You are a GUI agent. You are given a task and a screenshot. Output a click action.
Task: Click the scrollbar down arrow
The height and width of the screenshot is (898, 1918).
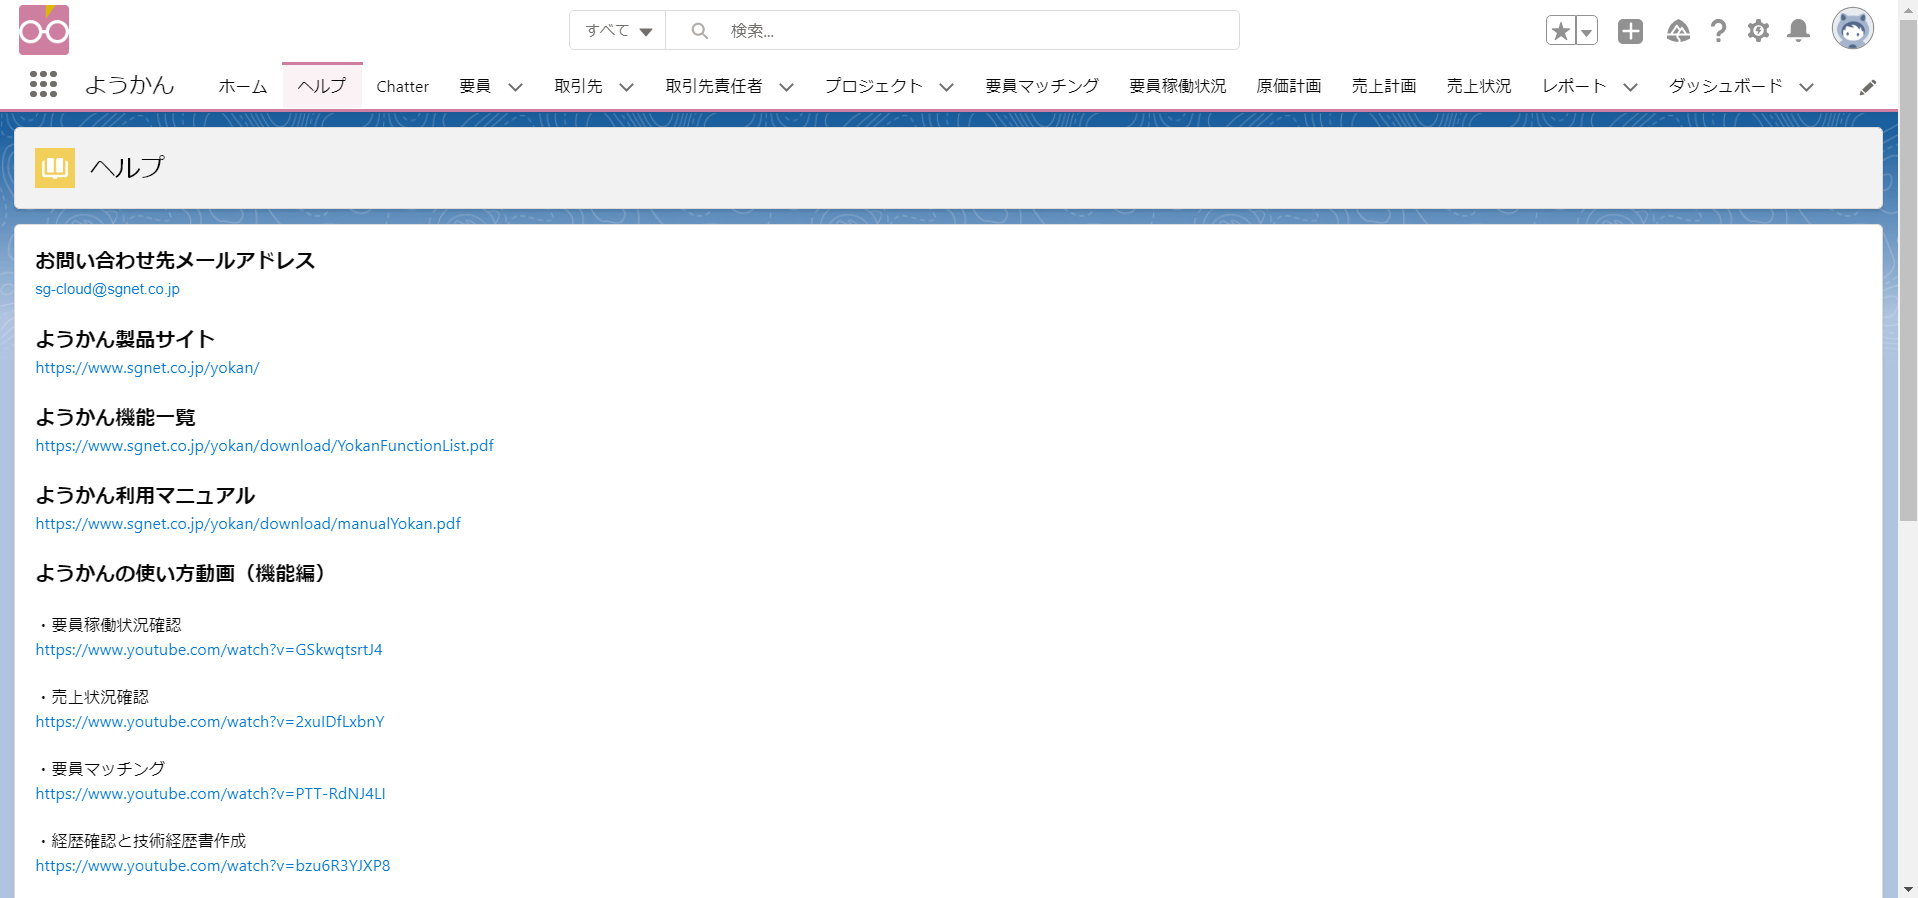pos(1908,889)
